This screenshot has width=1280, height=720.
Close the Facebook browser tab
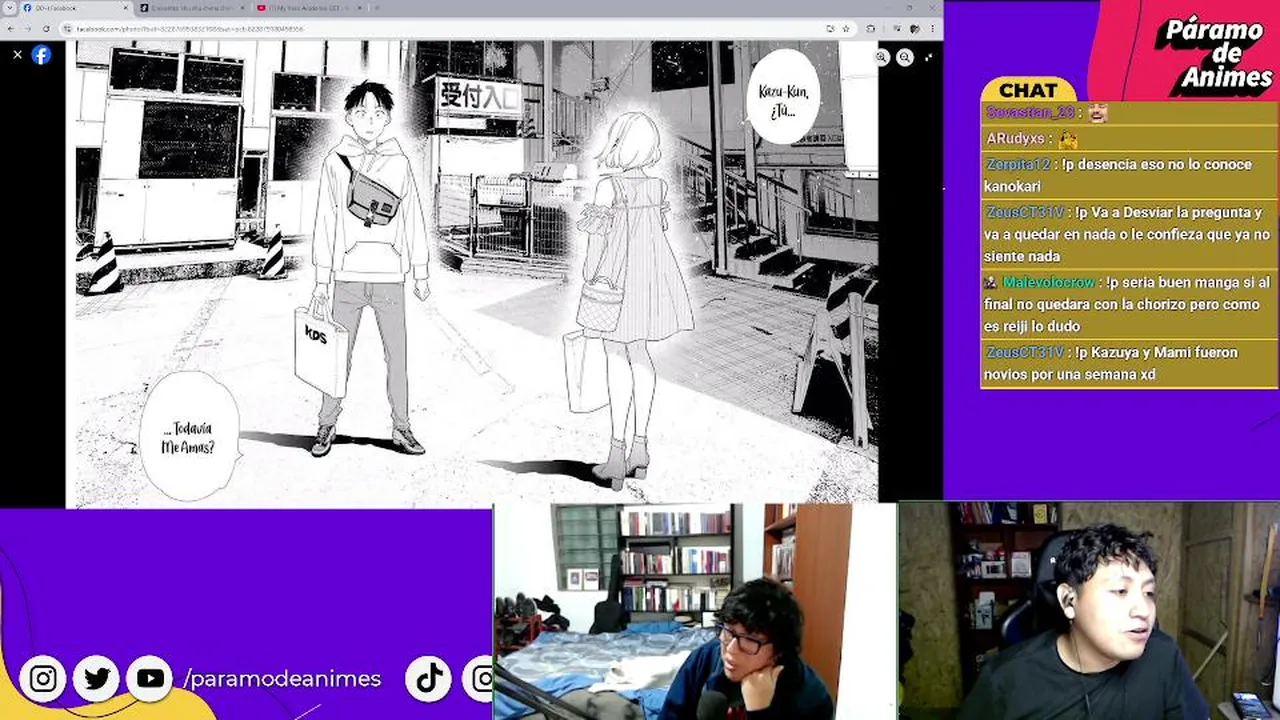[125, 8]
